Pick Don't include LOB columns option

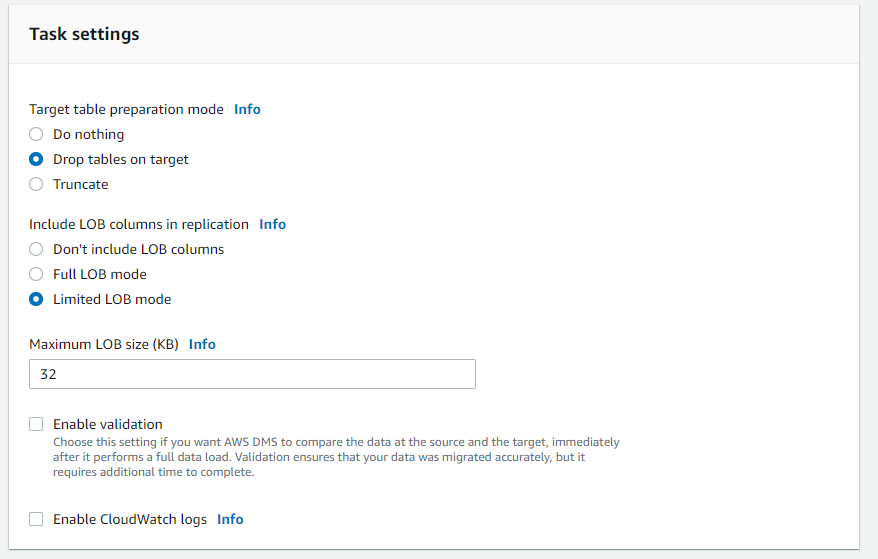point(36,249)
